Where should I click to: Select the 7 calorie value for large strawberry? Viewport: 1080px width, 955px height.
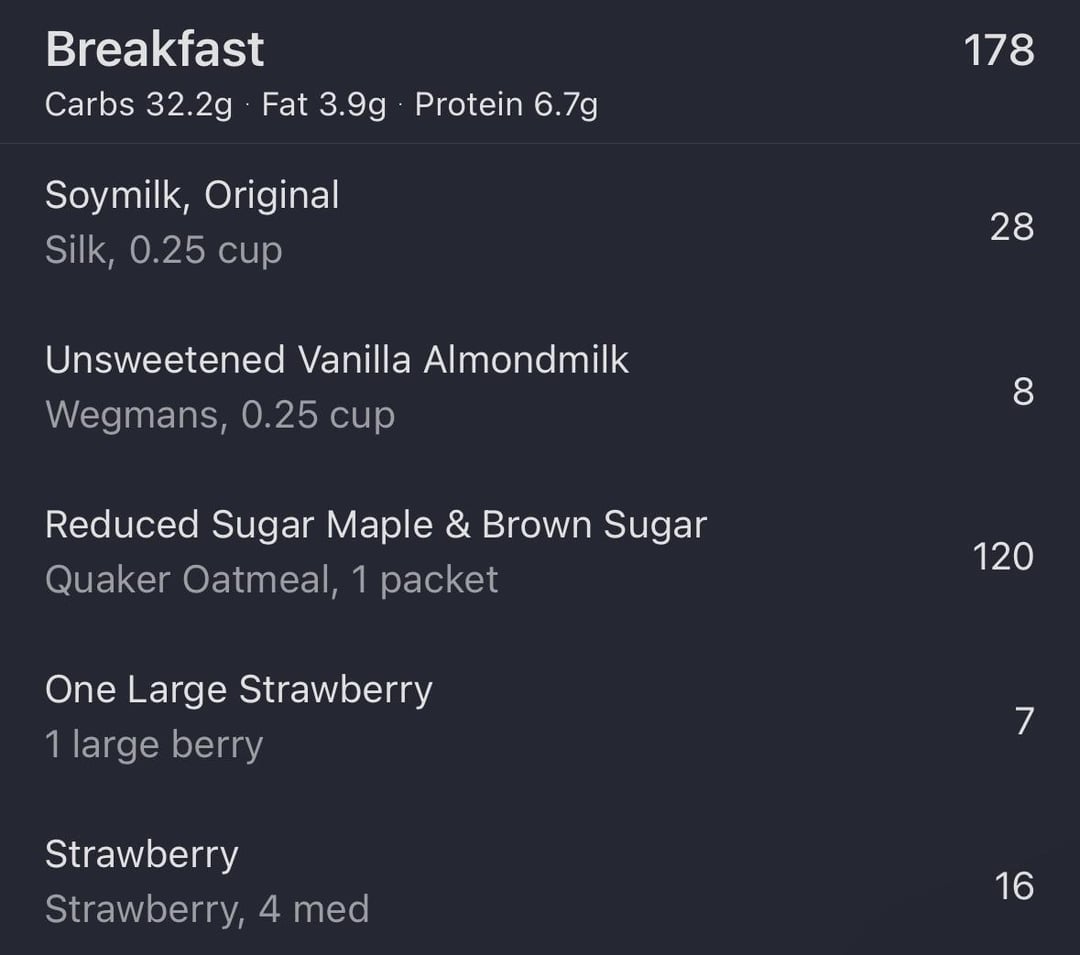[x=1024, y=721]
